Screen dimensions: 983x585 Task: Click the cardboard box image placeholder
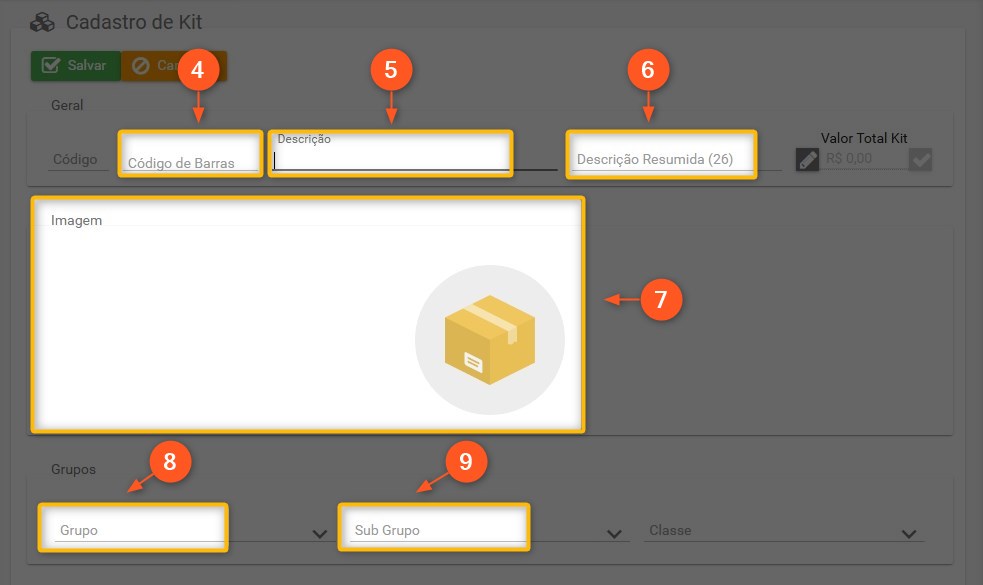[489, 340]
